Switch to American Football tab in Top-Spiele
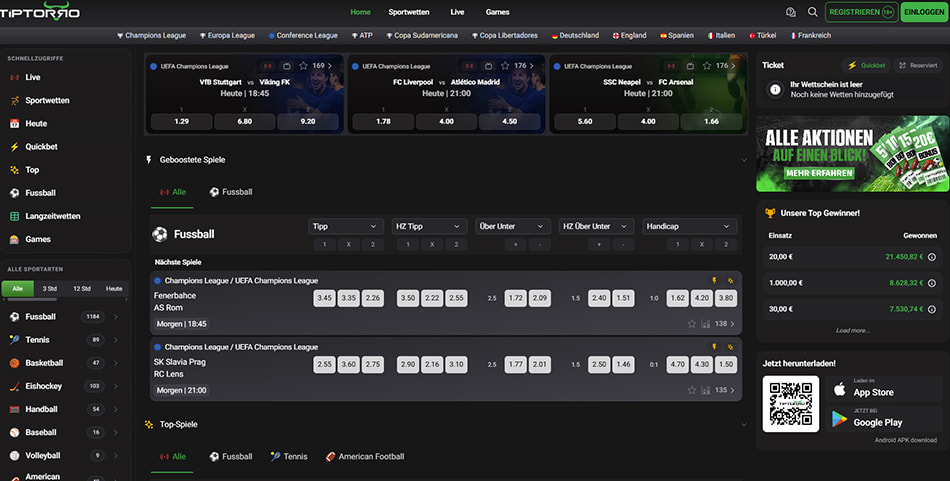Image resolution: width=950 pixels, height=481 pixels. click(x=365, y=457)
